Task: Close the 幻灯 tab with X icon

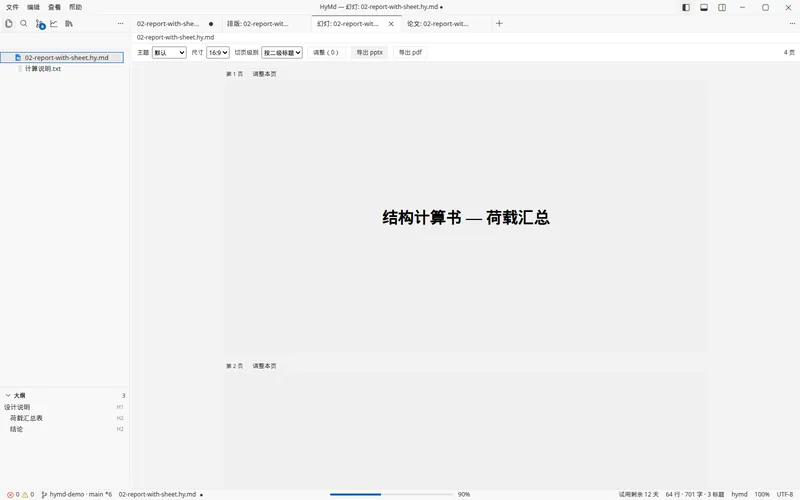Action: (391, 24)
